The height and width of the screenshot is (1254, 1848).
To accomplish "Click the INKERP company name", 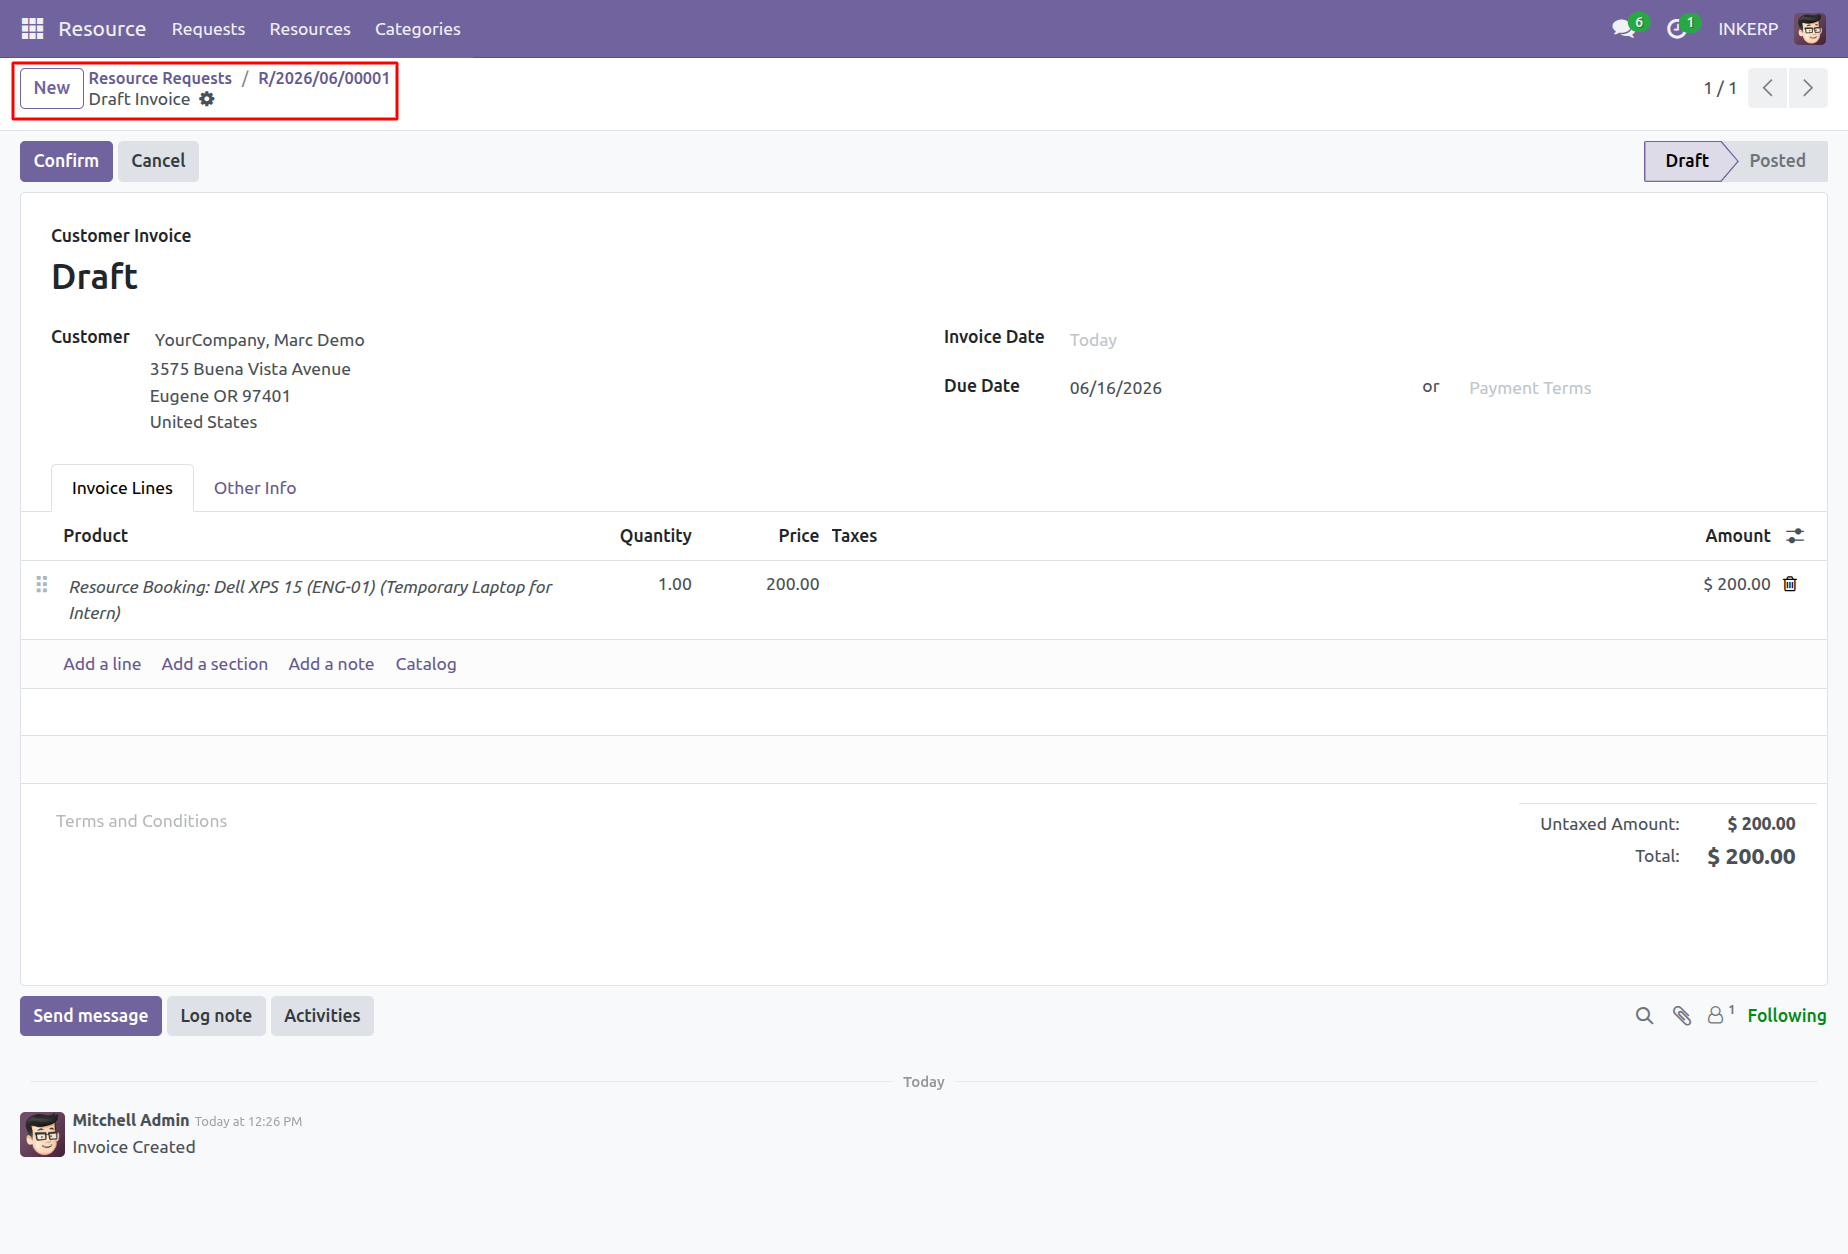I will (1748, 29).
